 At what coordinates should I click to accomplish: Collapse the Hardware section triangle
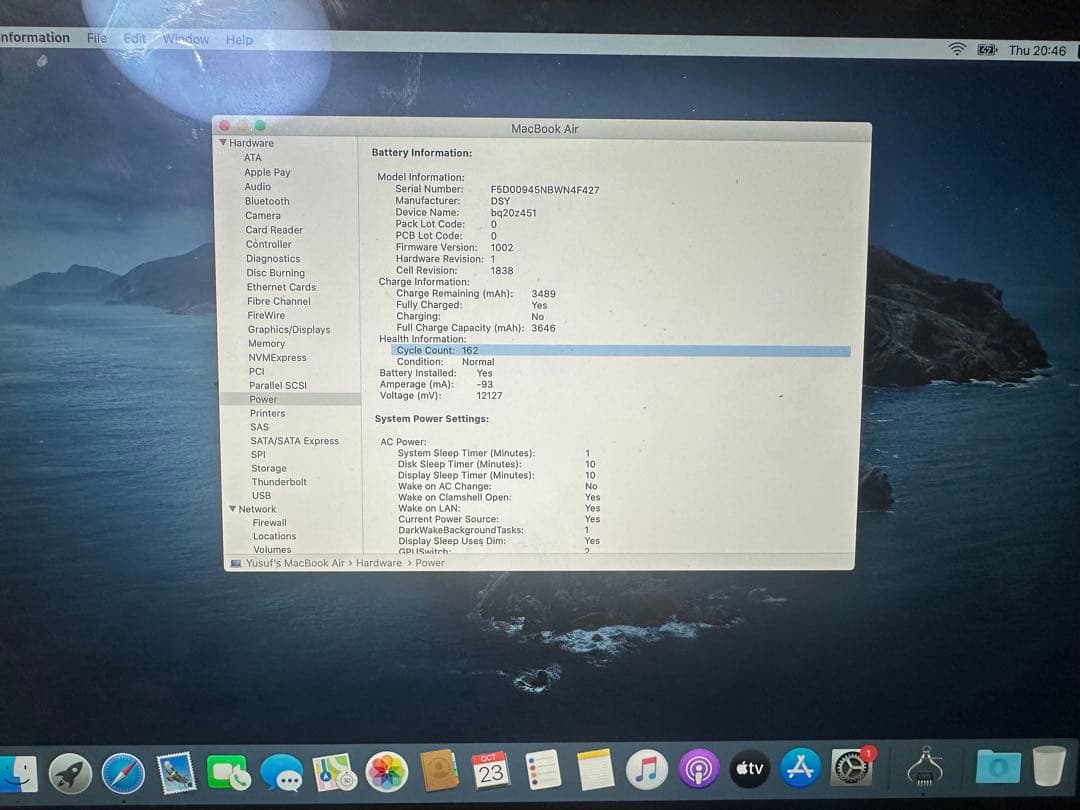point(221,143)
